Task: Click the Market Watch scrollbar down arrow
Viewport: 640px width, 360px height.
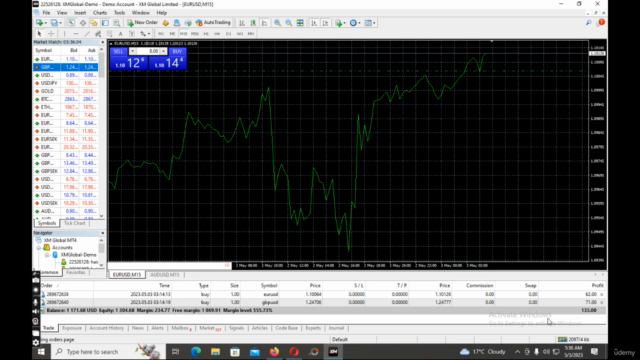Action: pos(102,216)
